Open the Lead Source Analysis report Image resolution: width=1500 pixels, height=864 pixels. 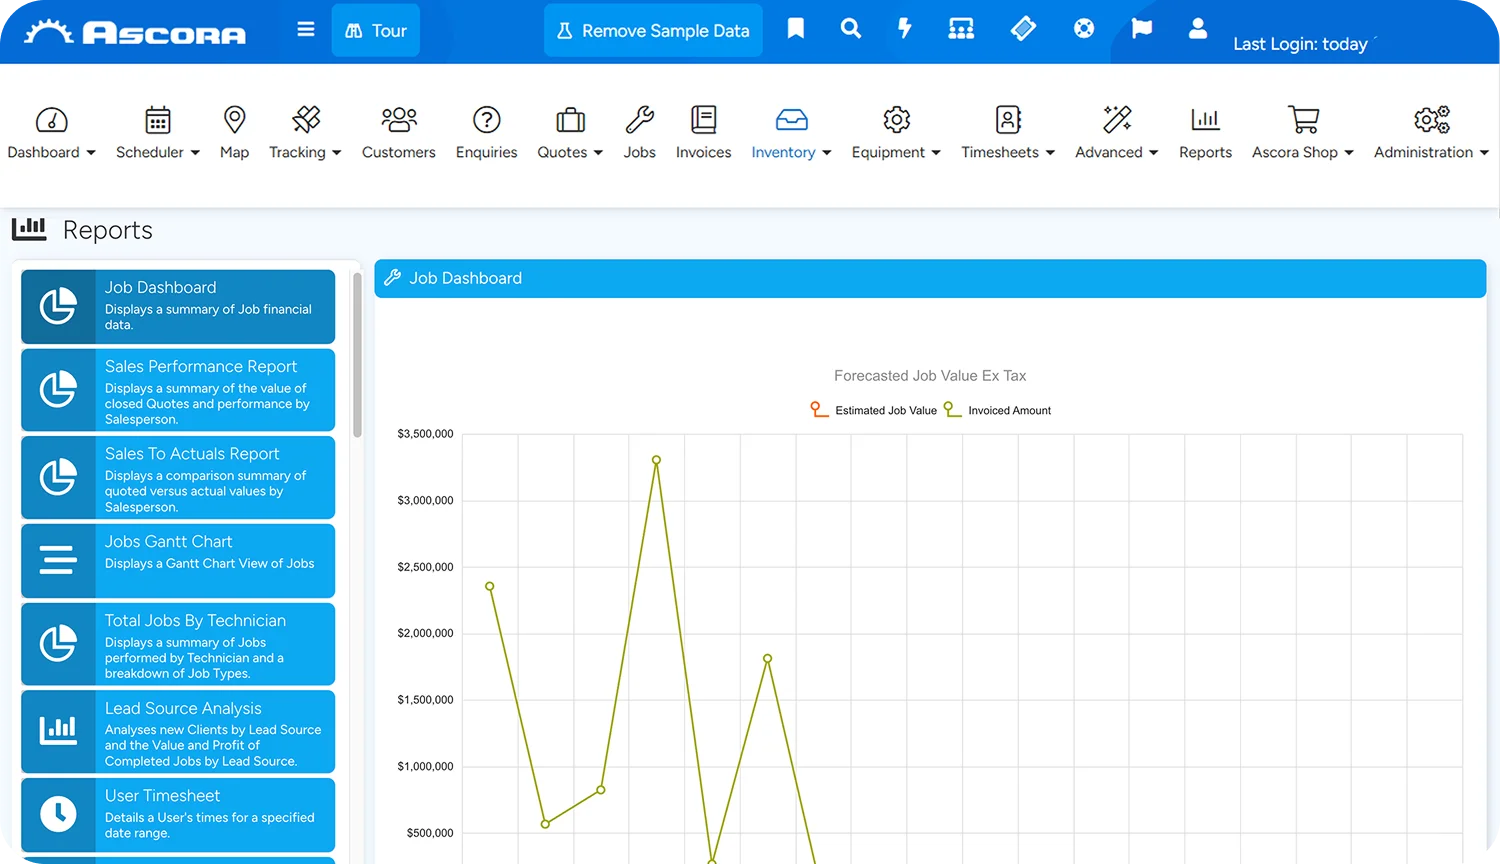[178, 731]
